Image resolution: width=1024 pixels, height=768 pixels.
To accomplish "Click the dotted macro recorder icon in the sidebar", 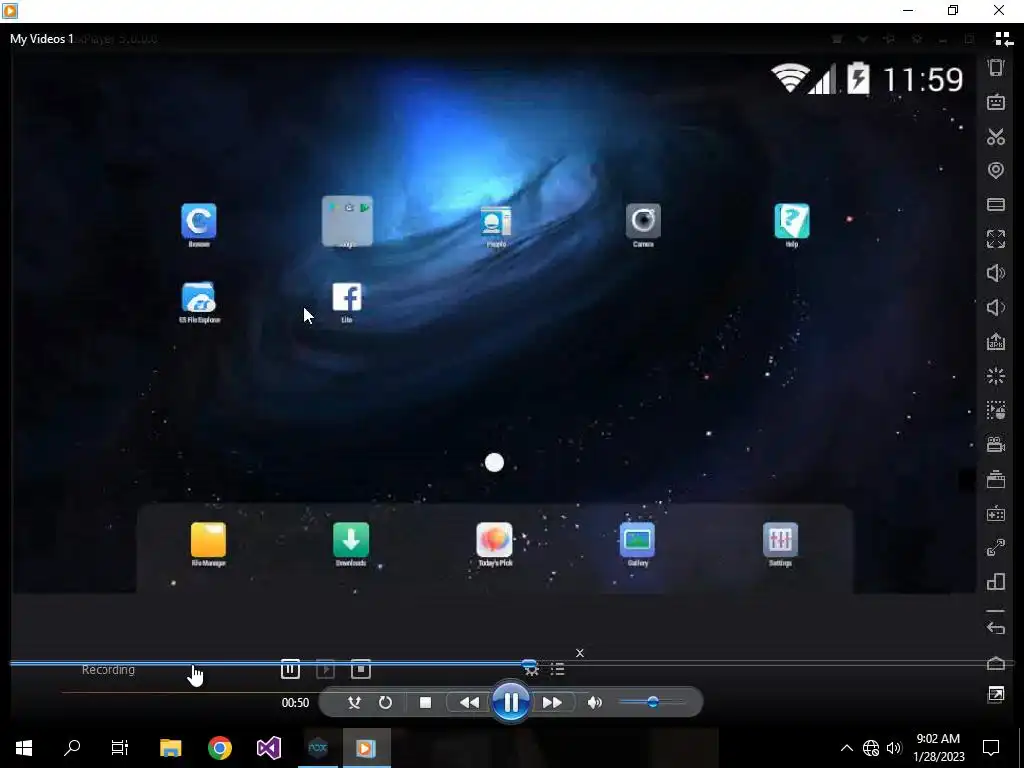I will coord(995,410).
